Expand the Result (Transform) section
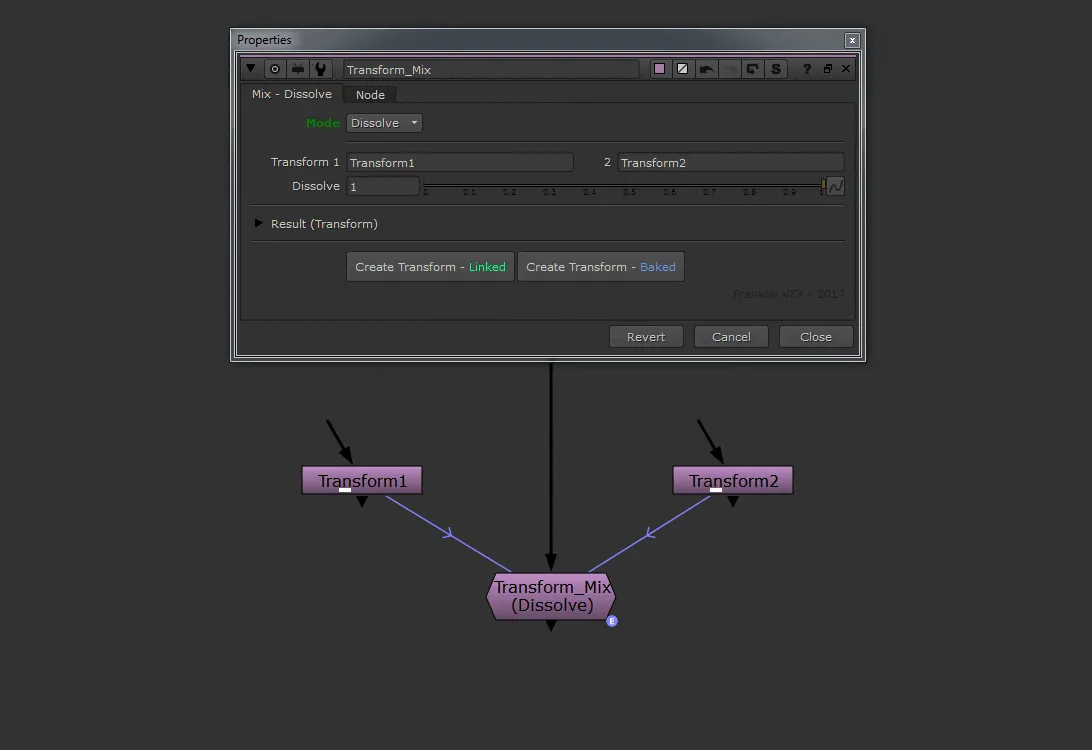 (x=258, y=223)
